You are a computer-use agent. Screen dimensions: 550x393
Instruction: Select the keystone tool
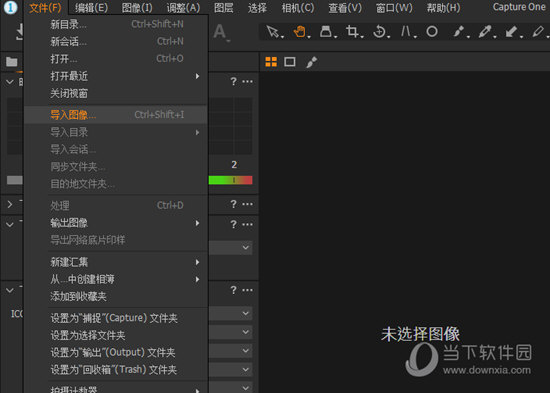tap(406, 32)
